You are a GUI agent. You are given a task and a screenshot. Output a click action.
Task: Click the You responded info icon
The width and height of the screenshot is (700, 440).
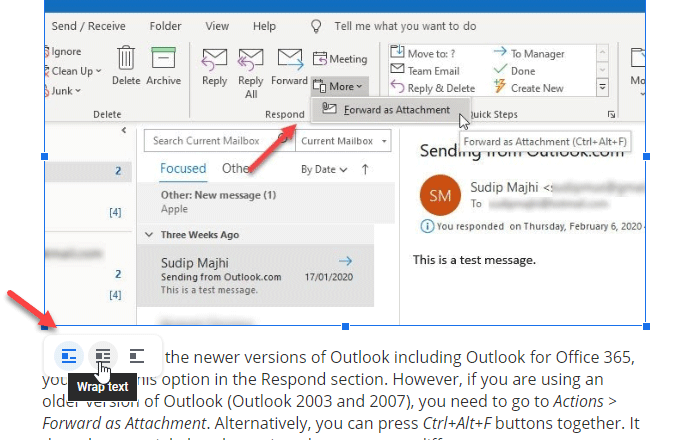pos(427,226)
